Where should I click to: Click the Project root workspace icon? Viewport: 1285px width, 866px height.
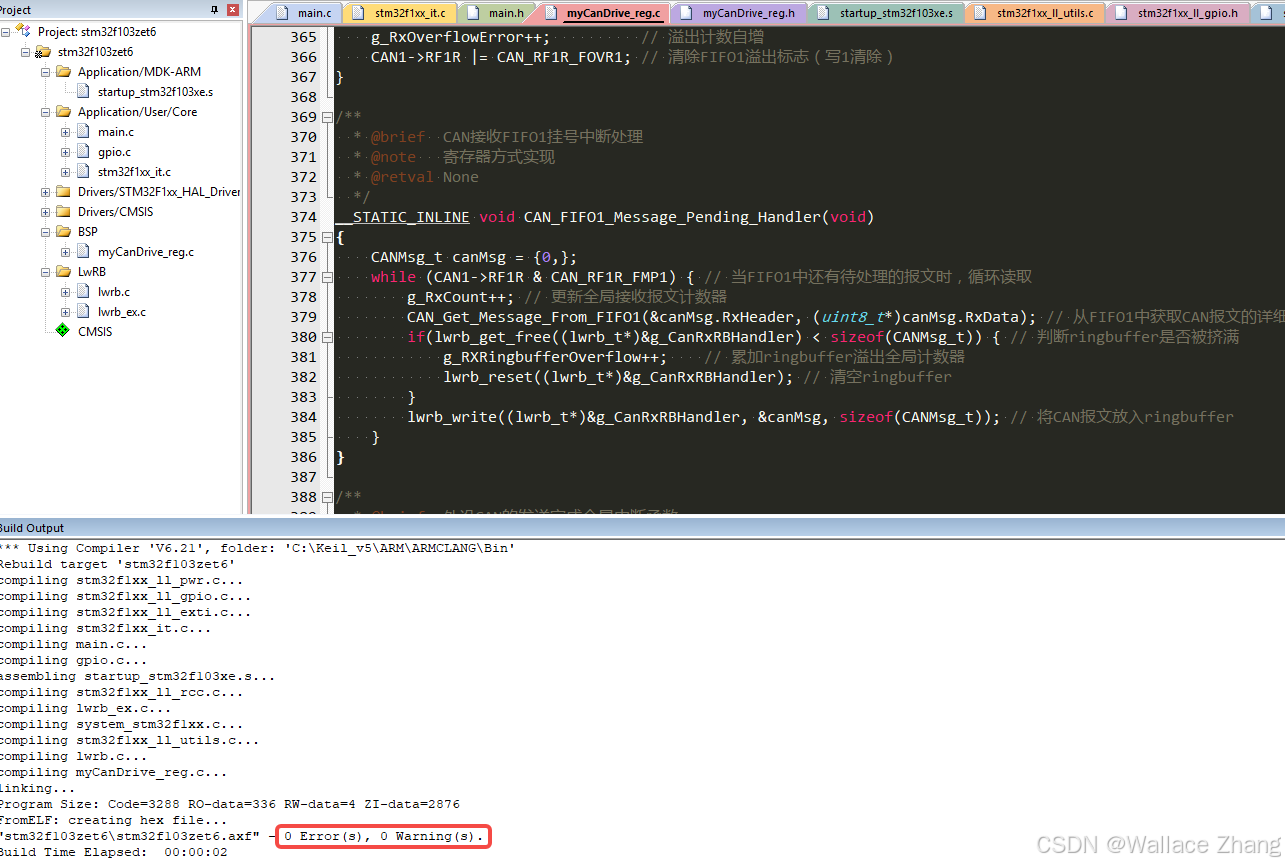[x=23, y=32]
